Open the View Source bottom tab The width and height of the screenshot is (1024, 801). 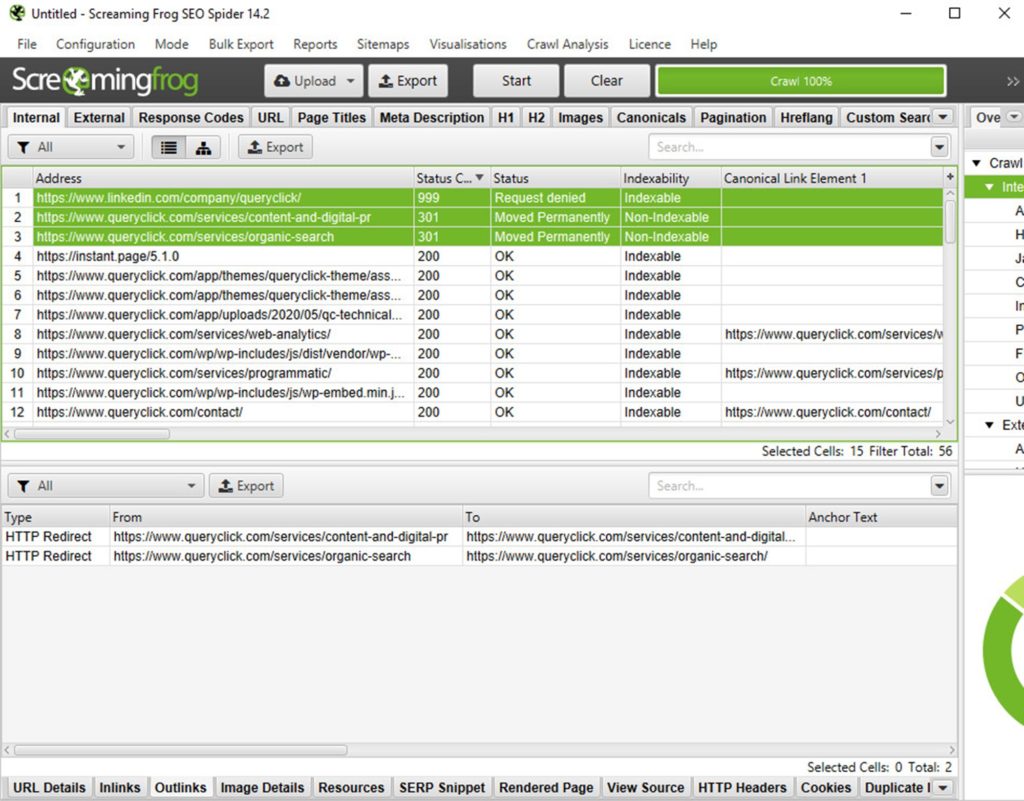tap(645, 787)
